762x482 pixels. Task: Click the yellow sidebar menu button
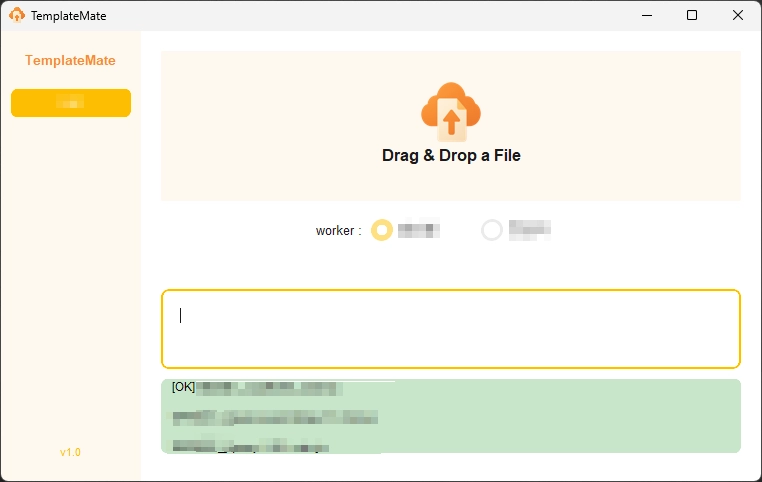71,103
